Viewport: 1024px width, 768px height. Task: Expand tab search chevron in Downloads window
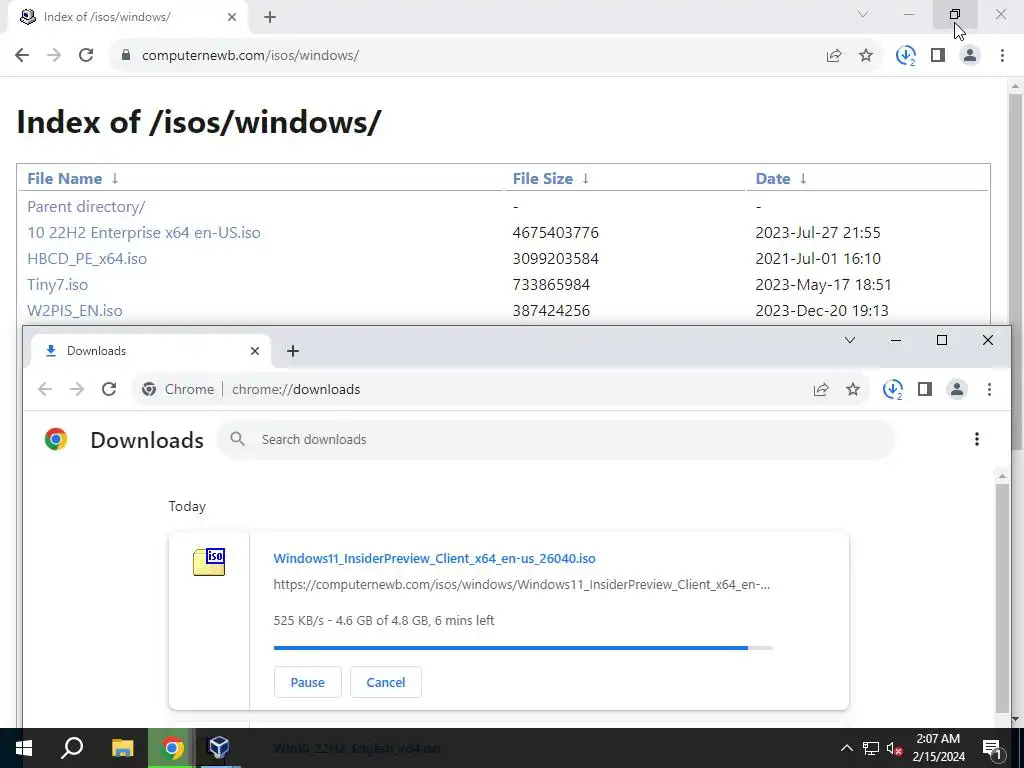pyautogui.click(x=850, y=340)
